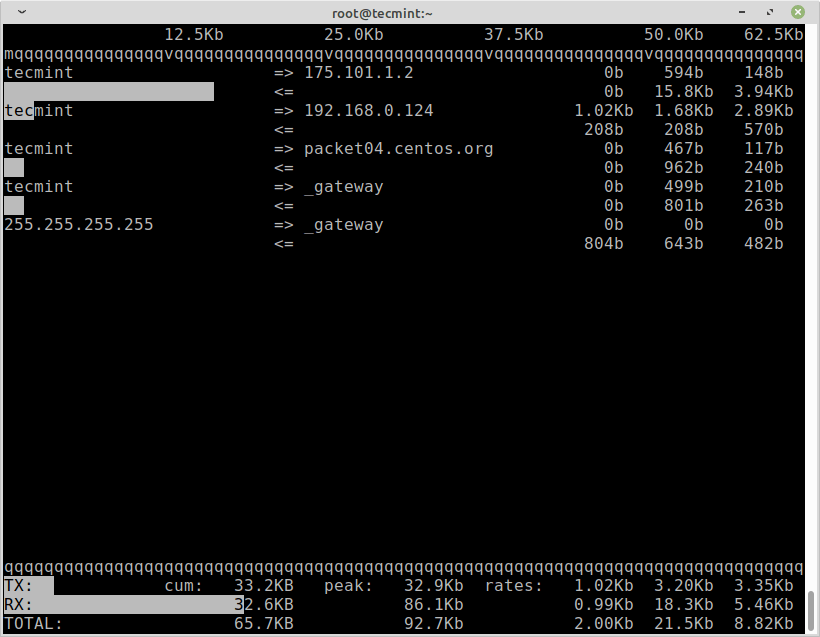This screenshot has height=637, width=820.
Task: Select the 255.255.255.255 broadcast entry
Action: 78,224
